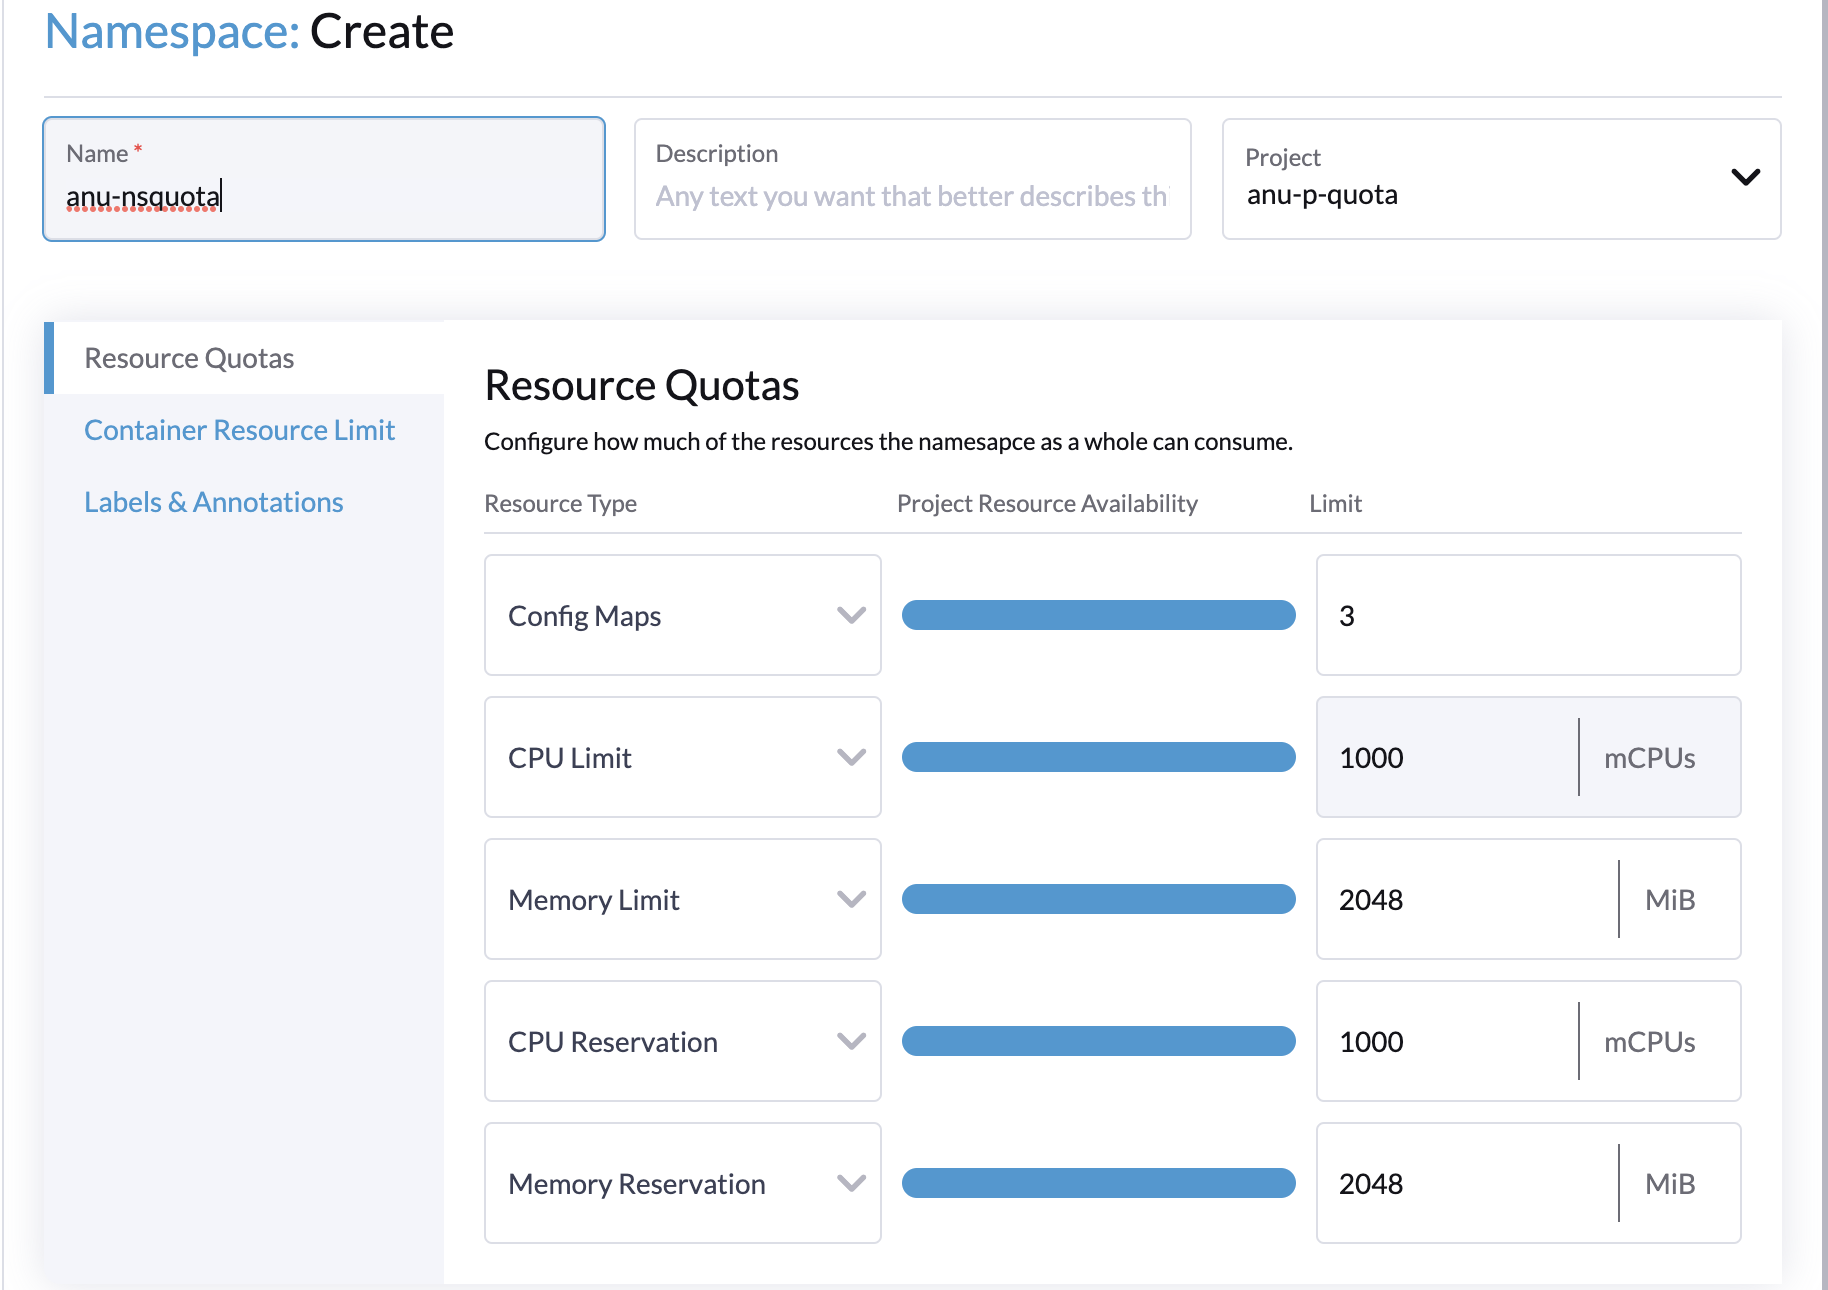Screen dimensions: 1828x1290
Task: Click the CPU Reservation availability bar
Action: click(1098, 1041)
